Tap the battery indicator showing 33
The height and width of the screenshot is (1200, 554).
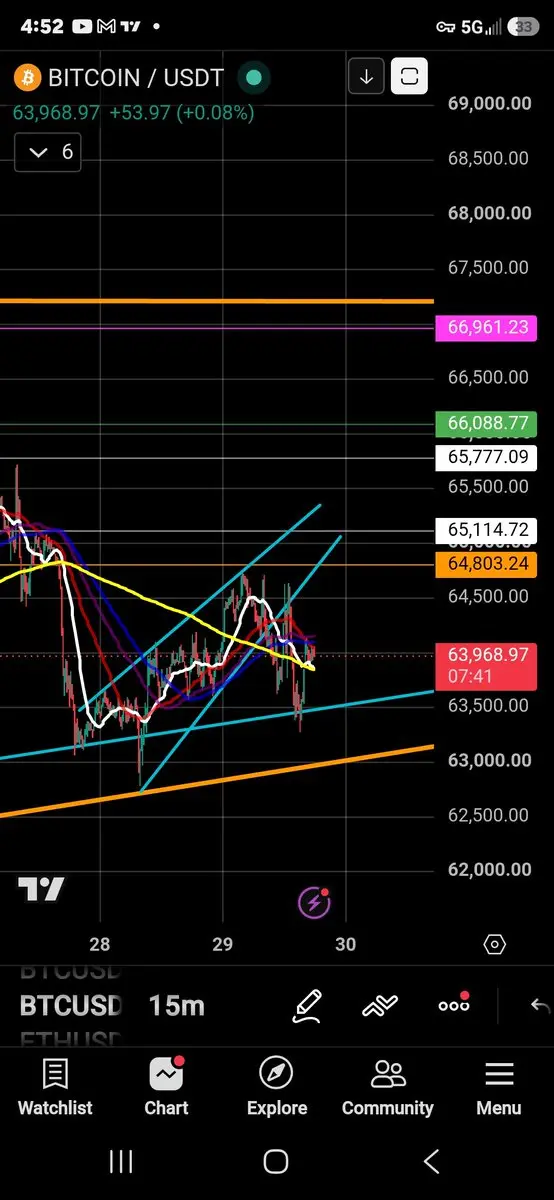click(521, 27)
